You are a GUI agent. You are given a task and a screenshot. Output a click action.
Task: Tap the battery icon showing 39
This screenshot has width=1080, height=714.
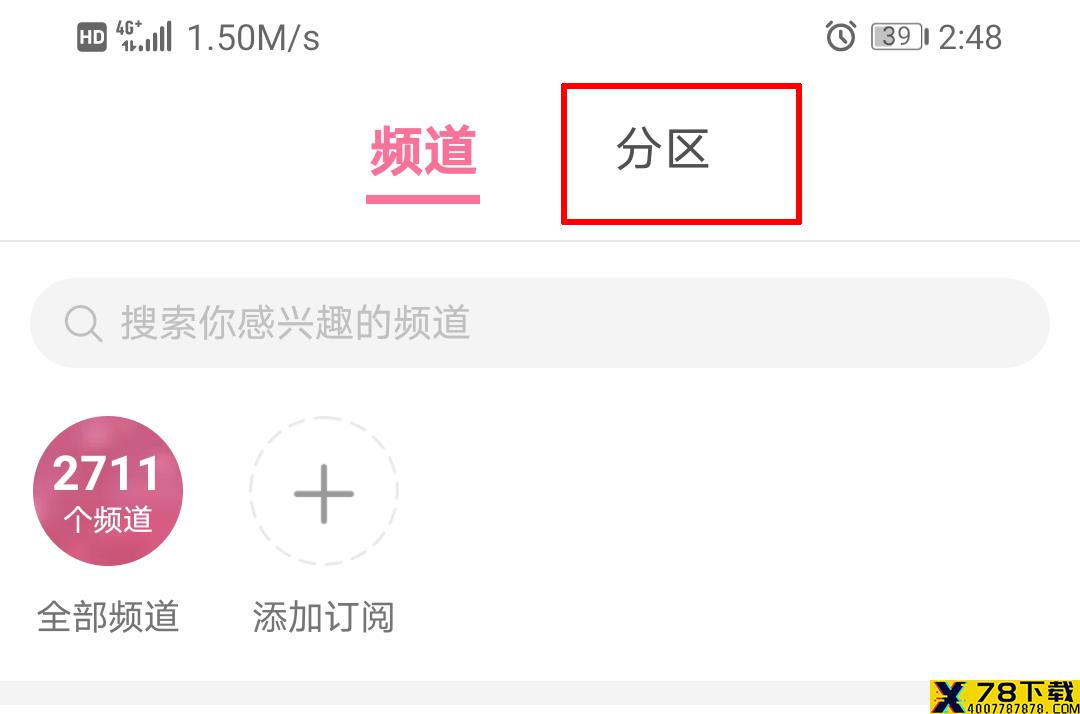click(899, 36)
